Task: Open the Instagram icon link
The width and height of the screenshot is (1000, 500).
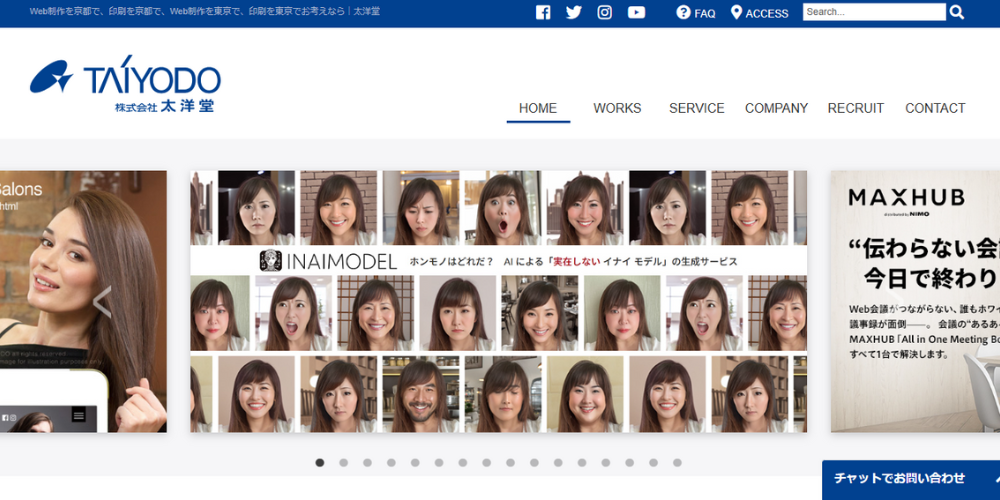Action: (x=604, y=13)
